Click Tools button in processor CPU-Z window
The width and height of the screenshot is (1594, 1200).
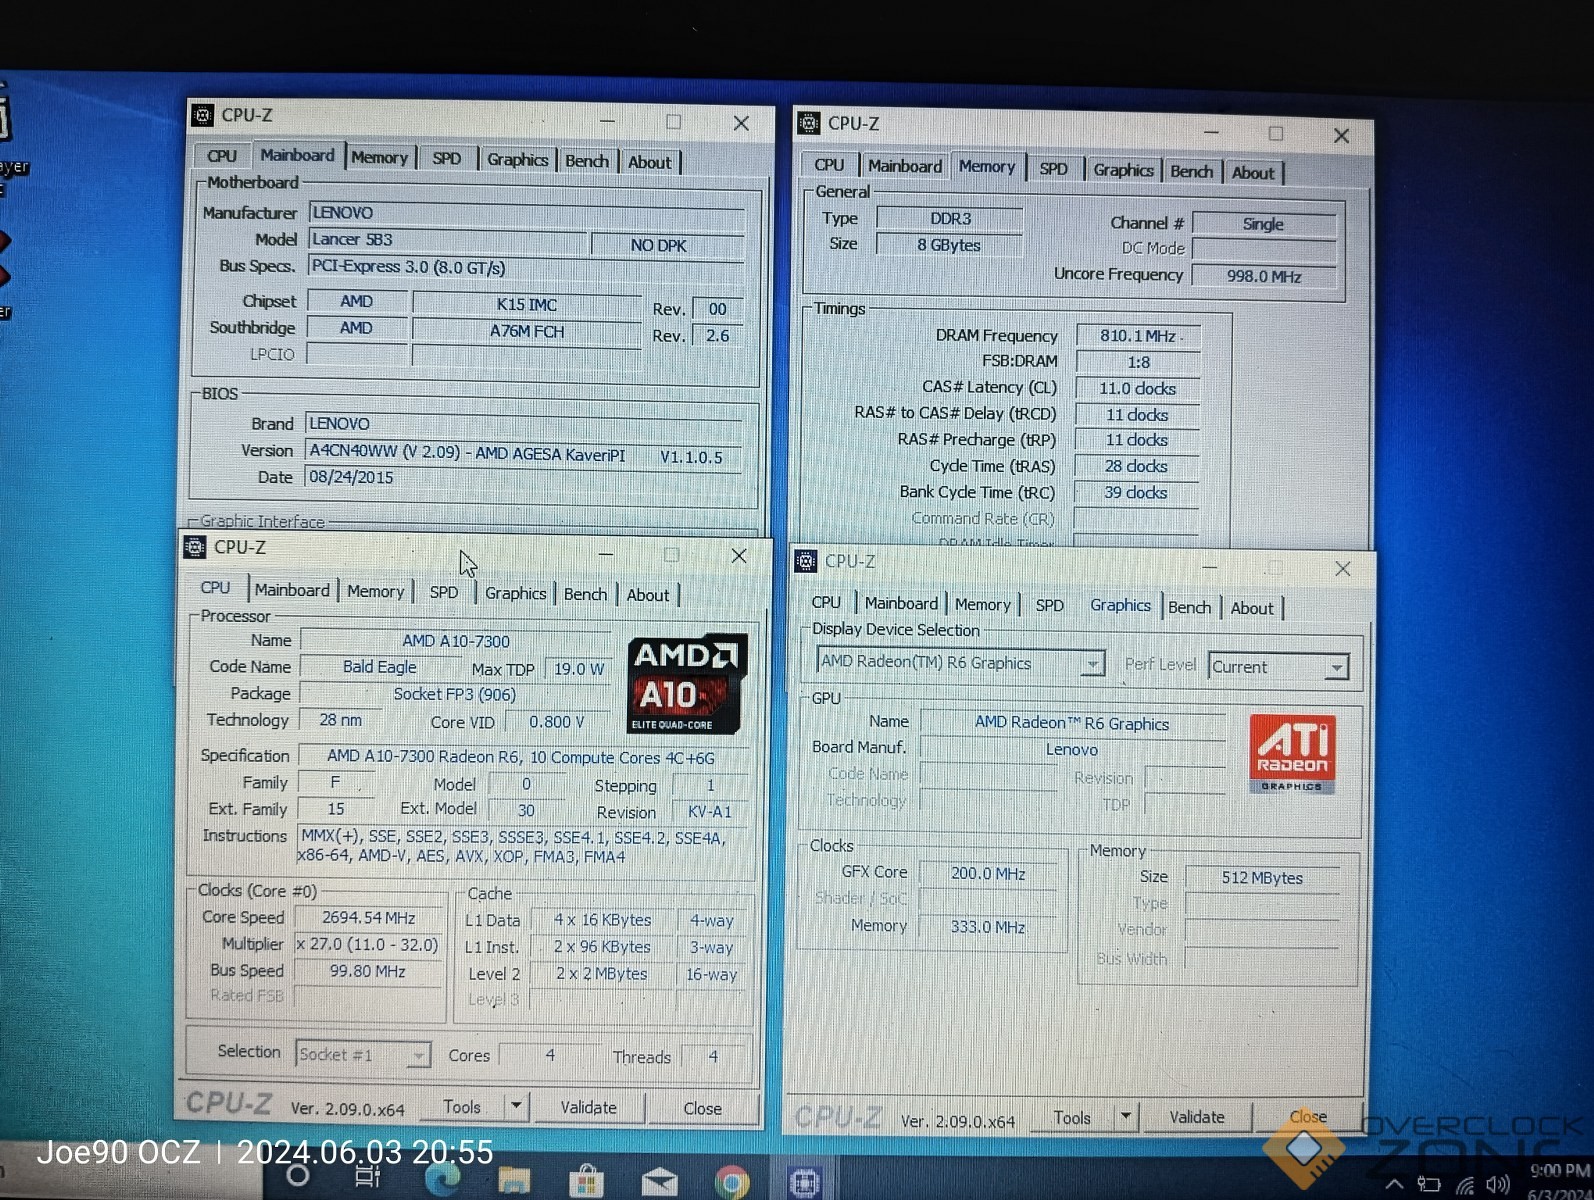[x=462, y=1106]
